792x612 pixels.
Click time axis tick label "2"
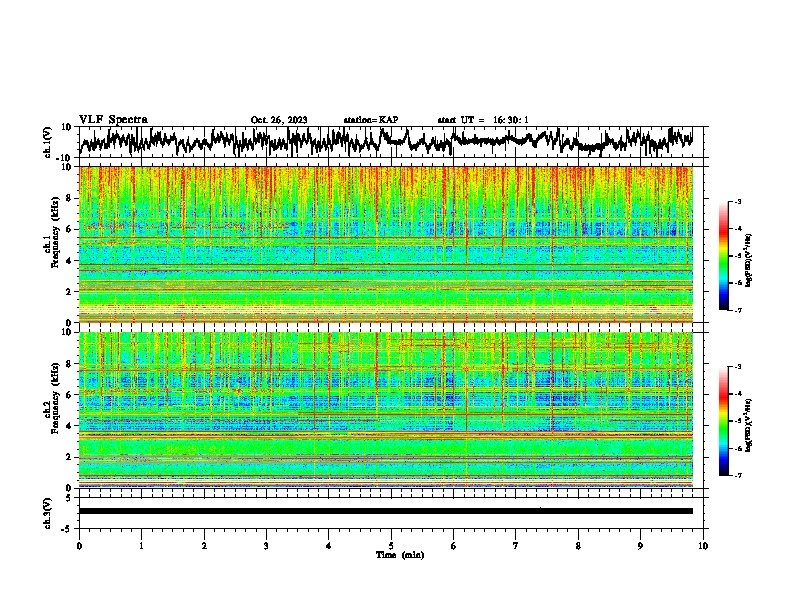coord(204,546)
